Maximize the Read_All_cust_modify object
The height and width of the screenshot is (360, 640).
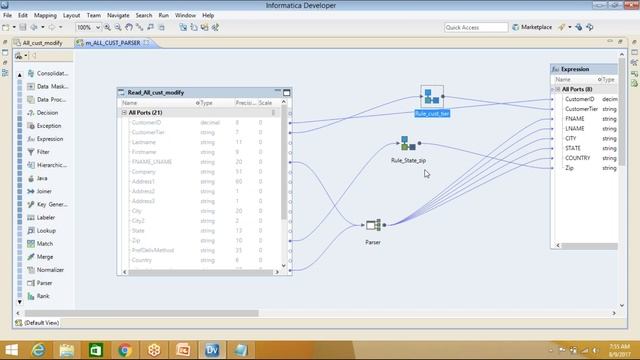tap(287, 93)
